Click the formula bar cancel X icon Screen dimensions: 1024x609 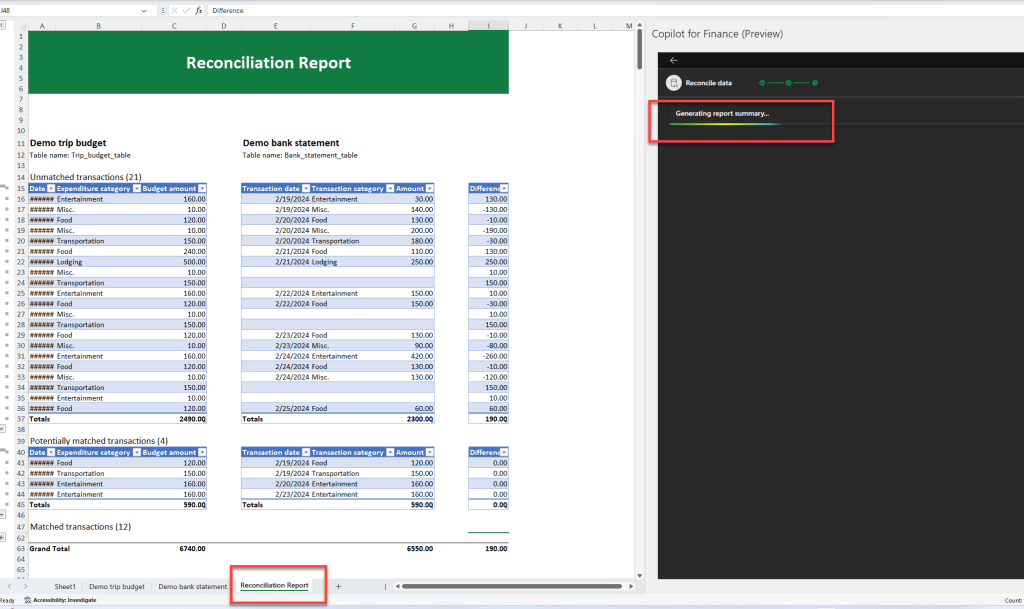(174, 10)
